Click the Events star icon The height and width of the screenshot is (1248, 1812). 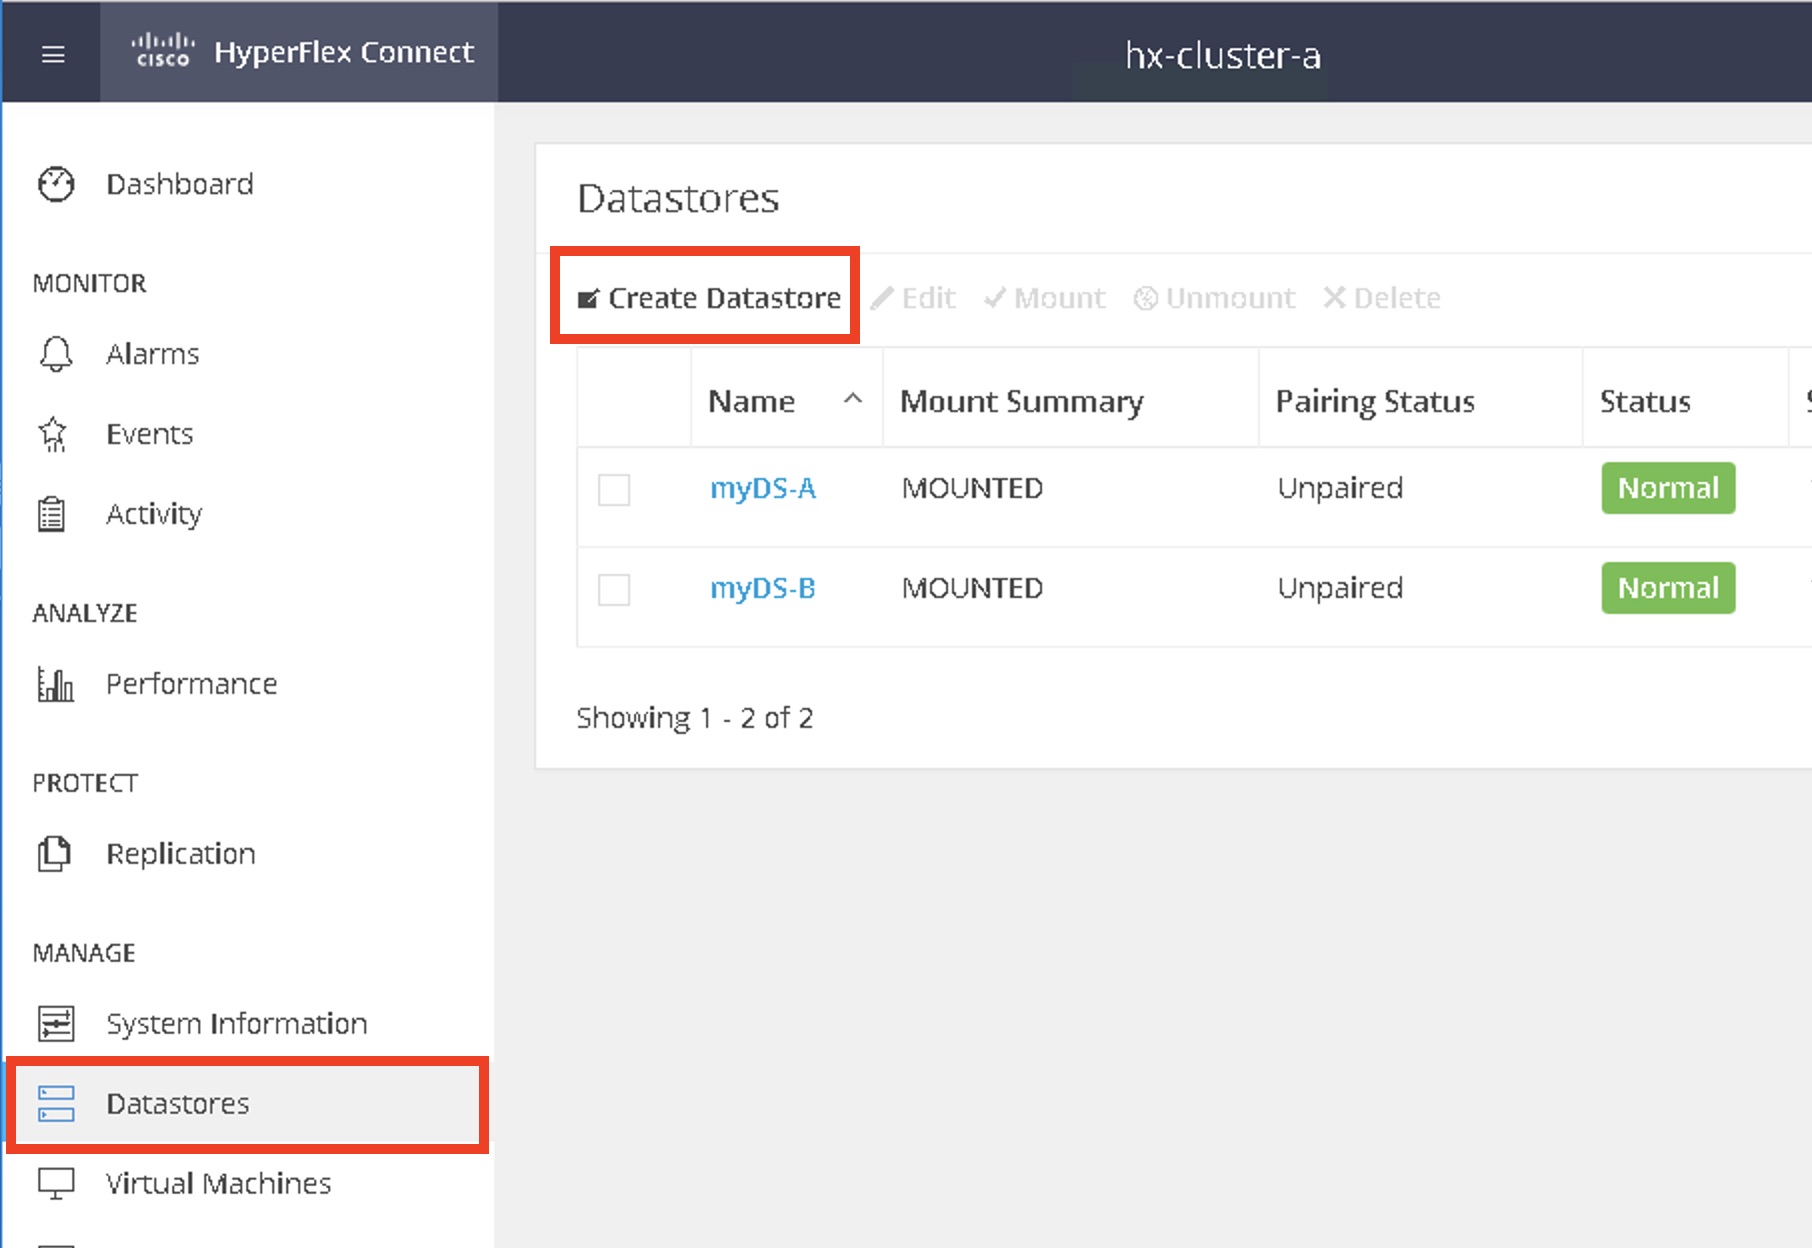click(x=53, y=434)
